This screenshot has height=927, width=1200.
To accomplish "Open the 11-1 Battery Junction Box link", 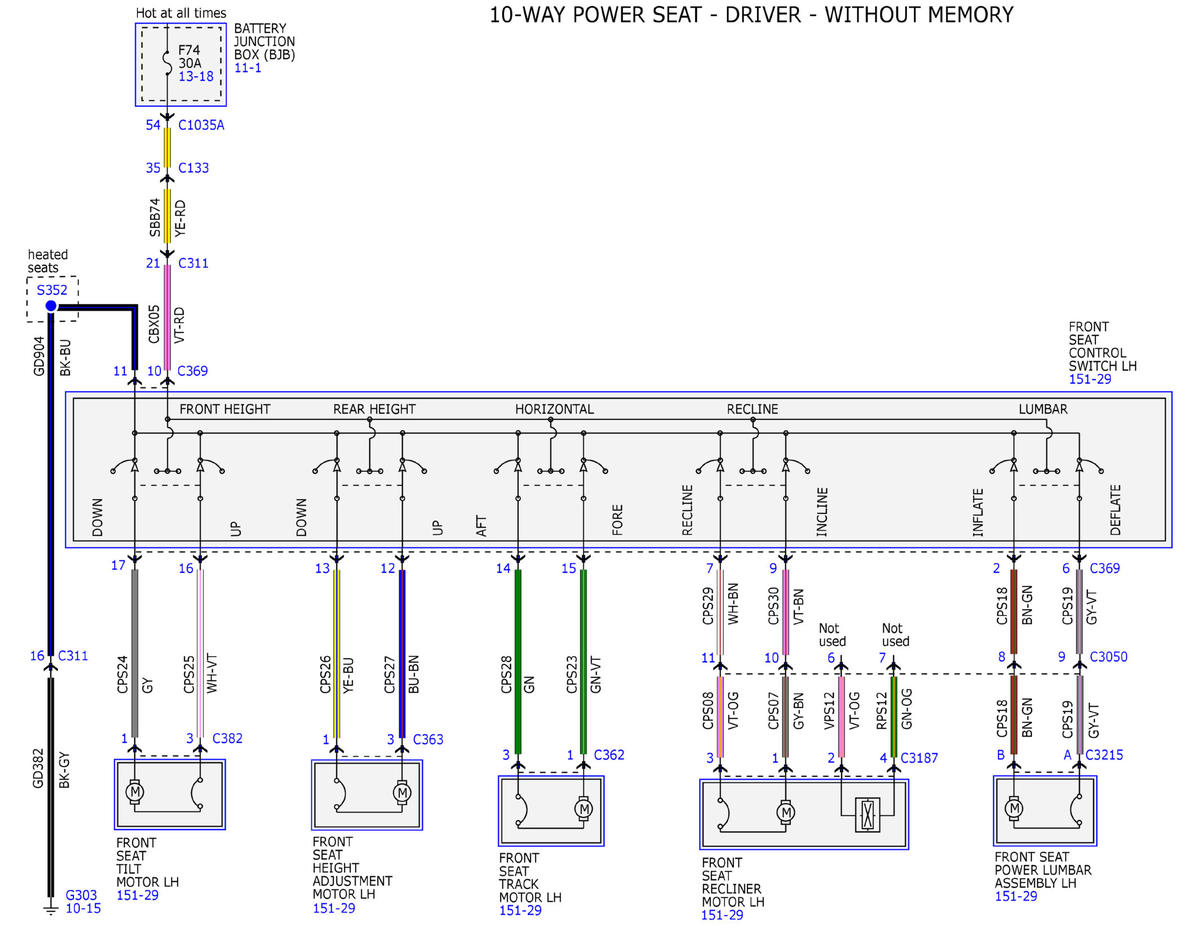I will click(x=246, y=68).
